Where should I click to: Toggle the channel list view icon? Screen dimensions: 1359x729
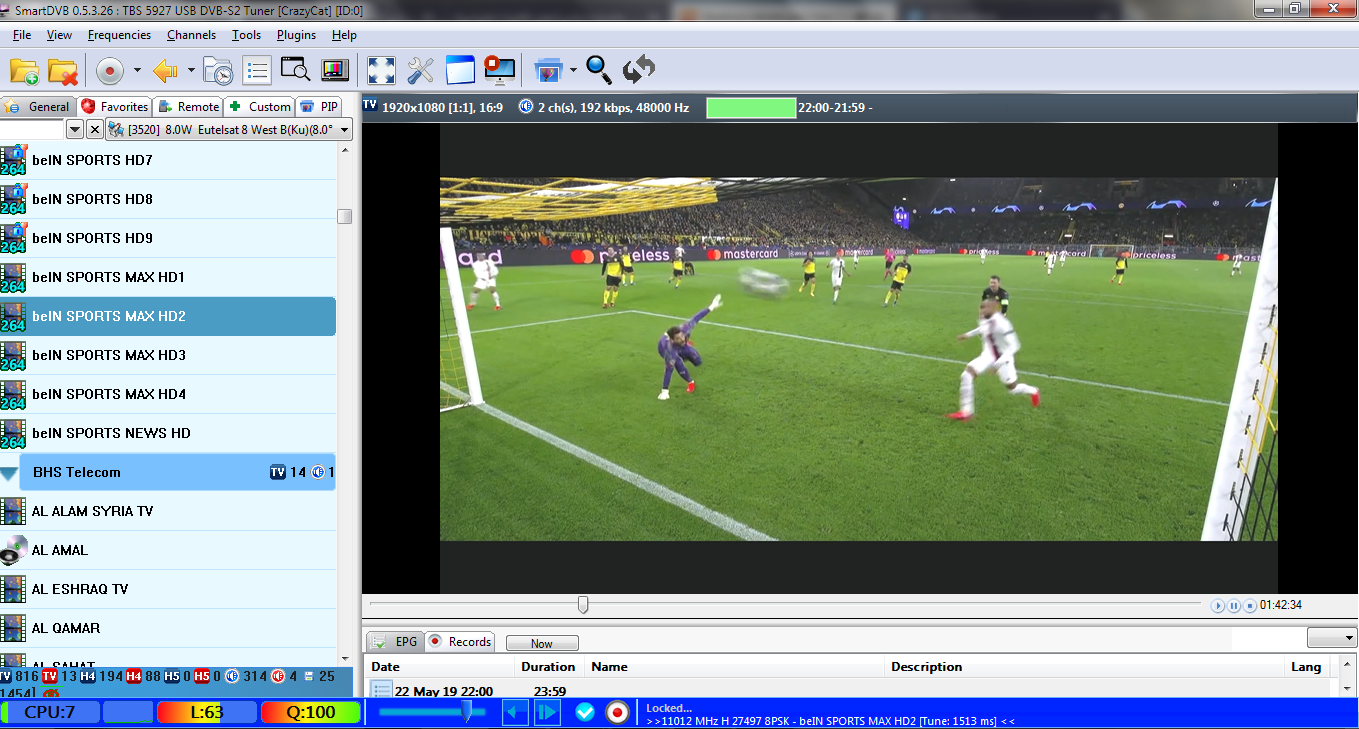(x=257, y=71)
